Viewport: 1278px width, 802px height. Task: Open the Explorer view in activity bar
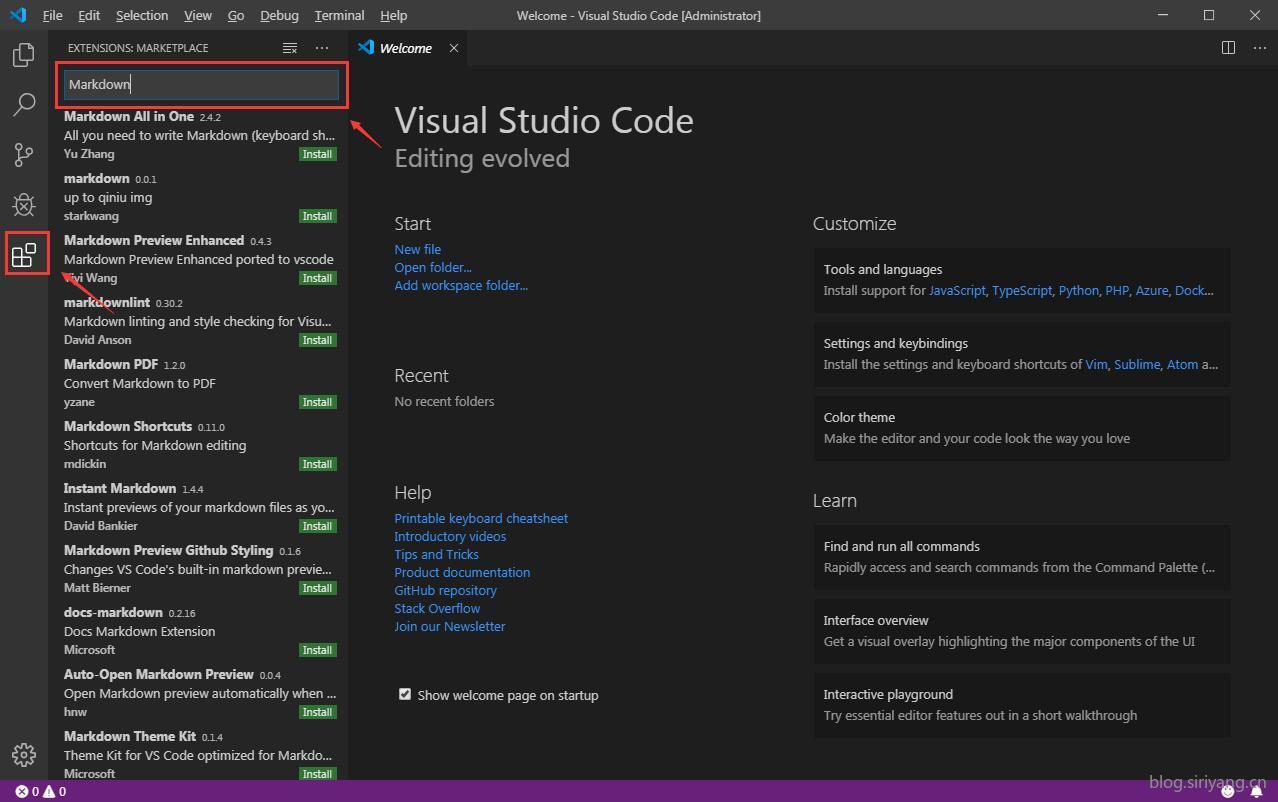pos(24,55)
